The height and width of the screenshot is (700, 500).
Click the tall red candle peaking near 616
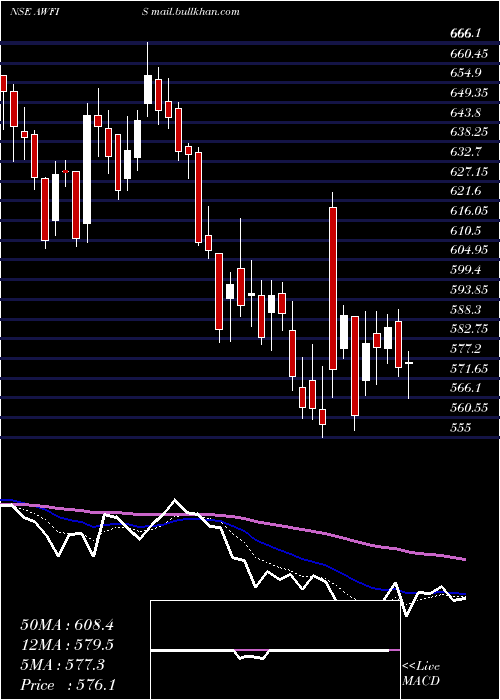point(333,289)
